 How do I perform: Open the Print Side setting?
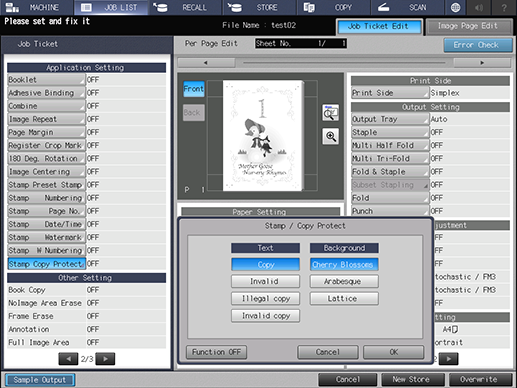[390, 93]
